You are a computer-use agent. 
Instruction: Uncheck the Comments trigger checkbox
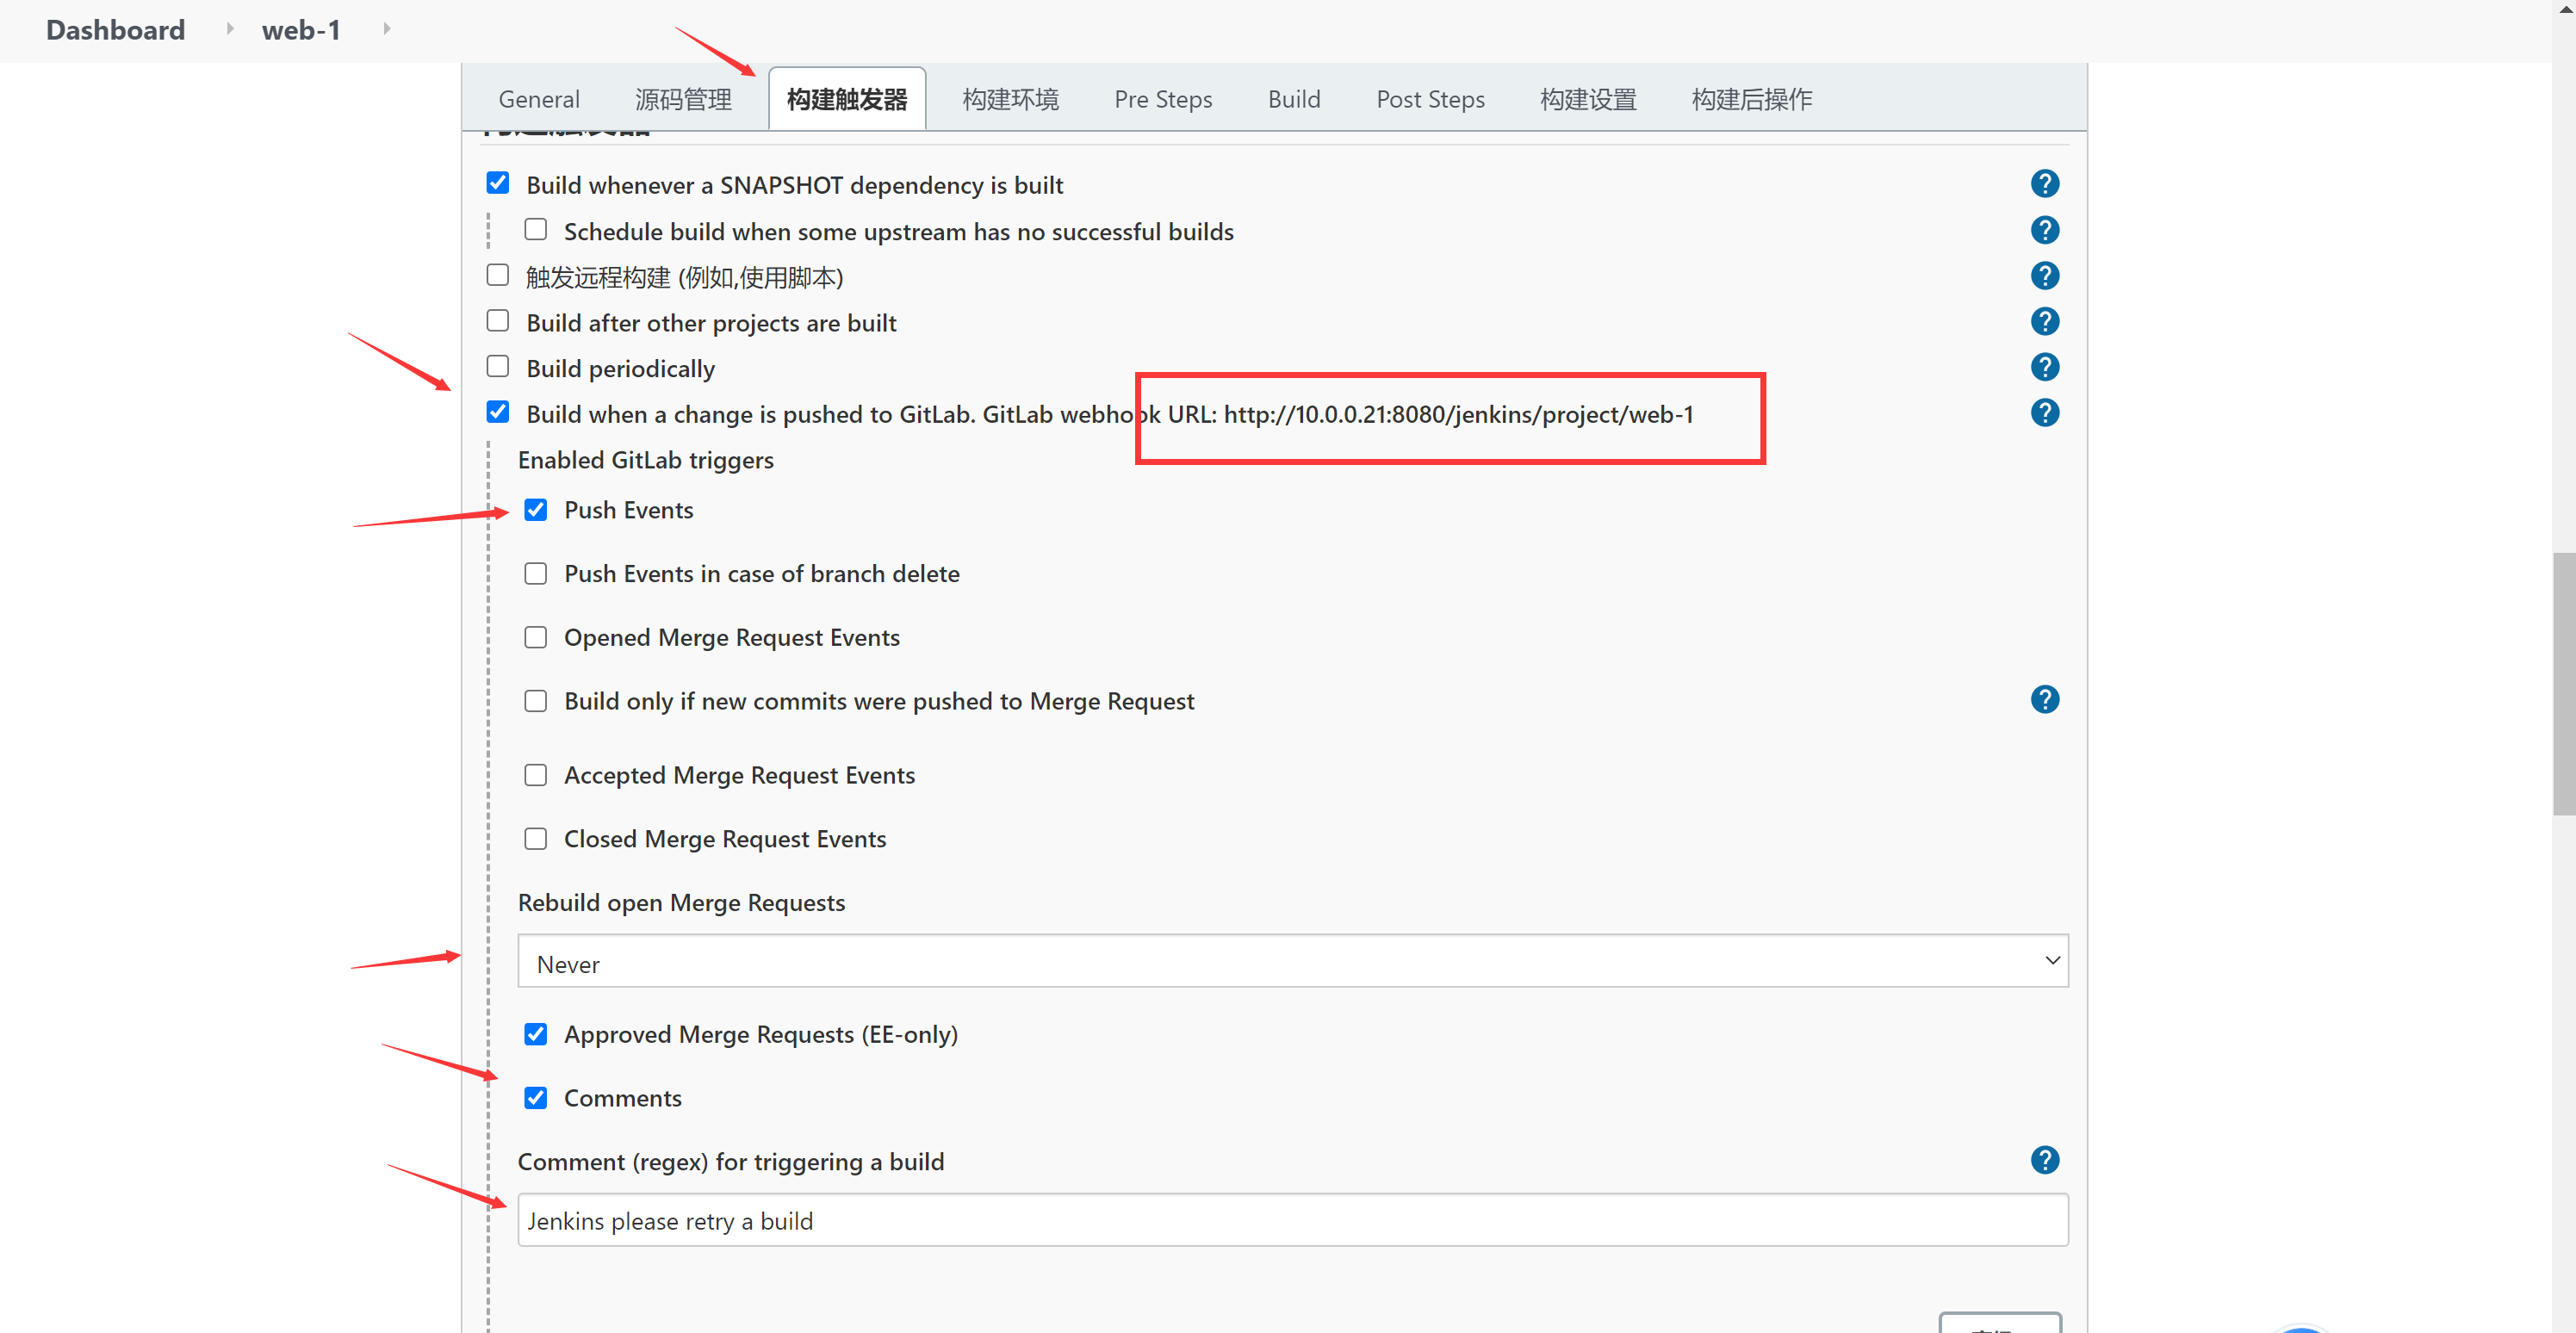[536, 1098]
